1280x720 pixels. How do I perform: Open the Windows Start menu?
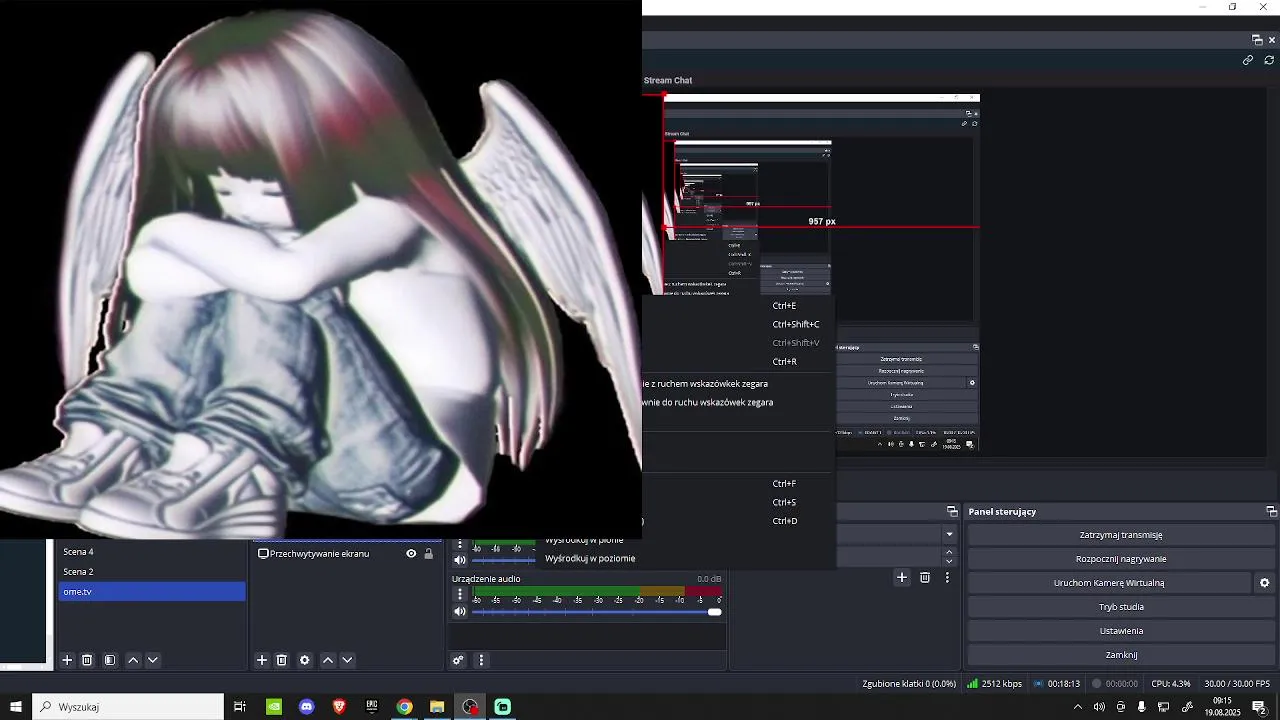point(16,707)
